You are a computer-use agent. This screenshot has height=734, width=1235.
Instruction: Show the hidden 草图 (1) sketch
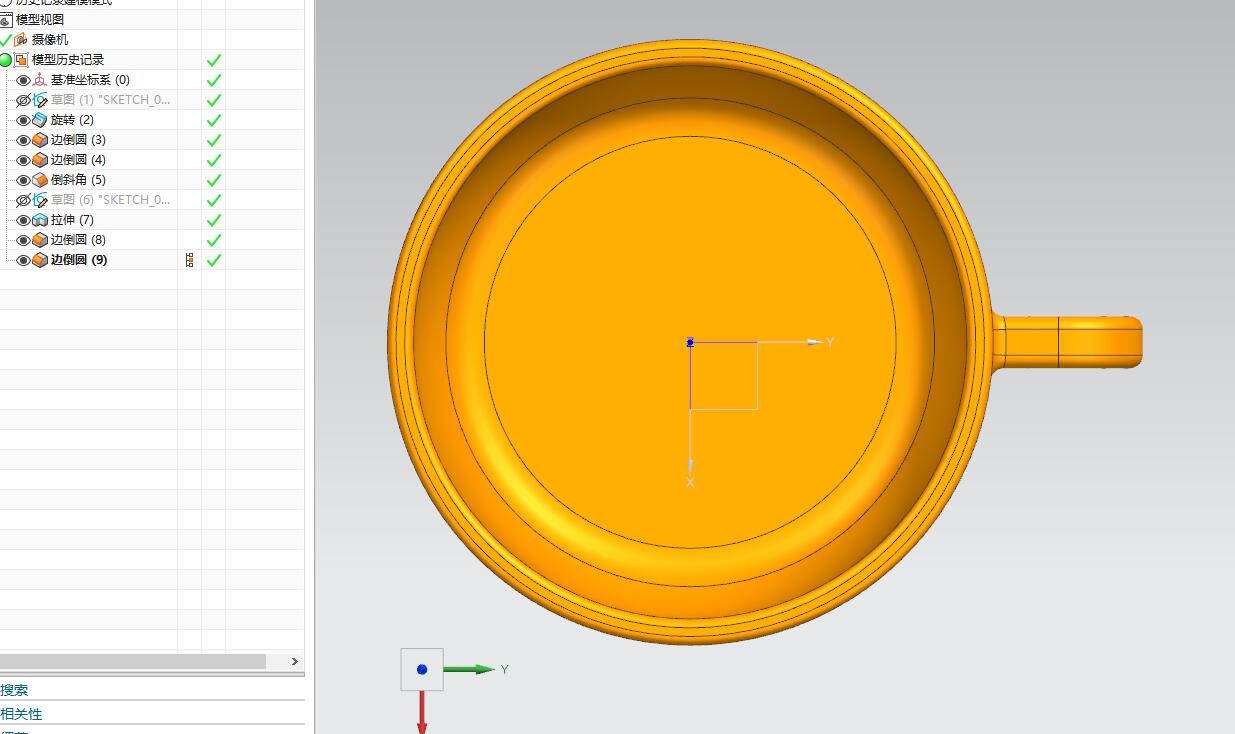click(24, 100)
